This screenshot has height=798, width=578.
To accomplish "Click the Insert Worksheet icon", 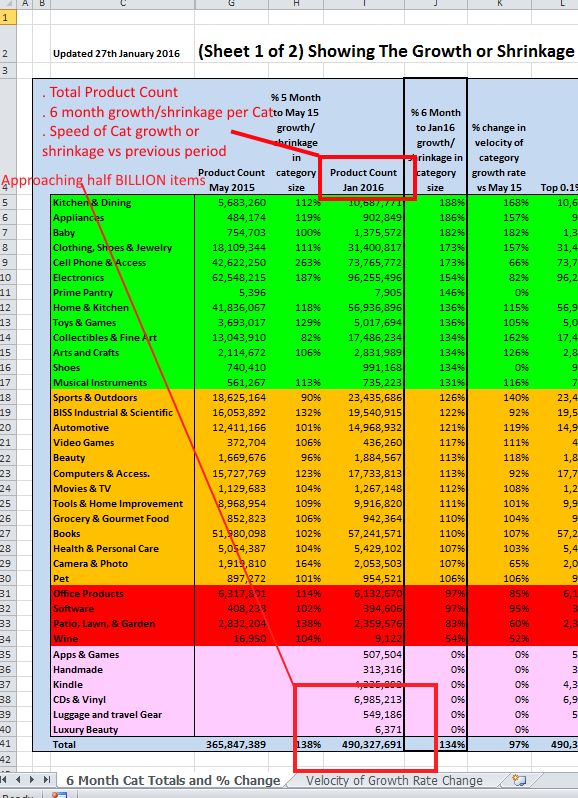I will (518, 780).
